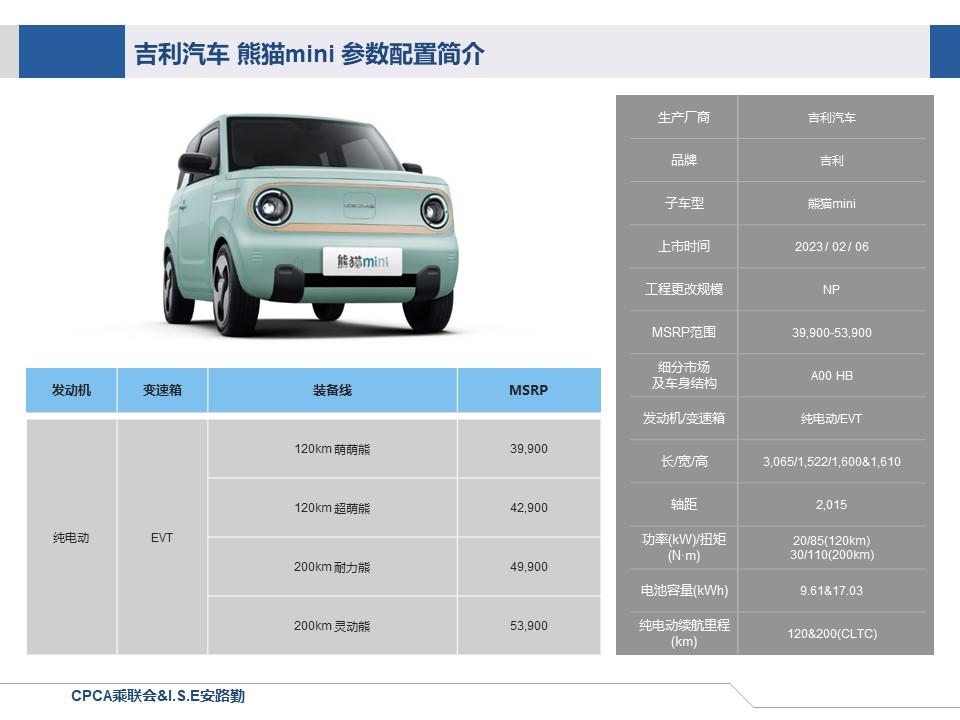
Task: Click the 120&200(CLTC) range value
Action: point(831,634)
